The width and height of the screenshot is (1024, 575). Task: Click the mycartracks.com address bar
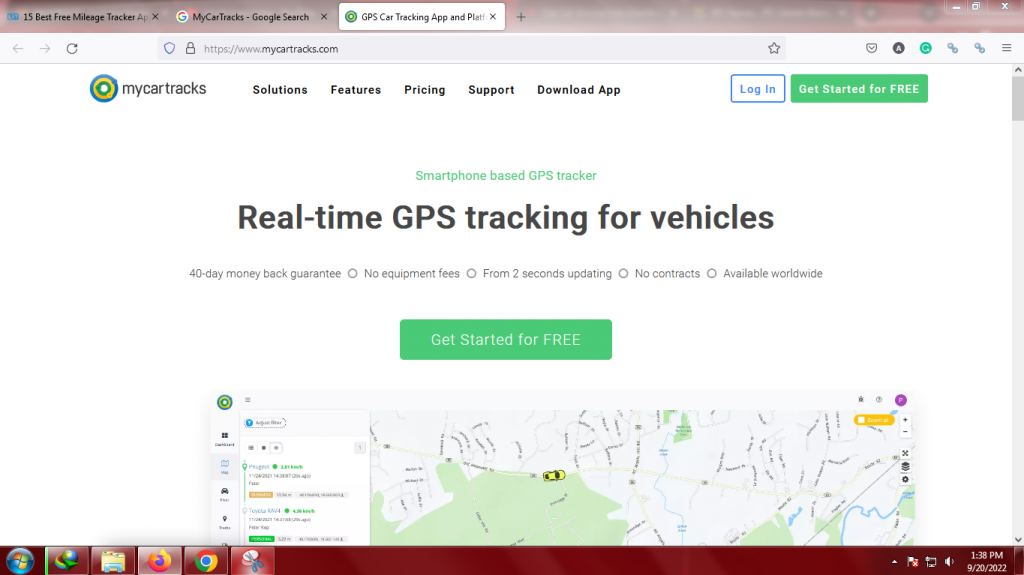click(x=470, y=48)
